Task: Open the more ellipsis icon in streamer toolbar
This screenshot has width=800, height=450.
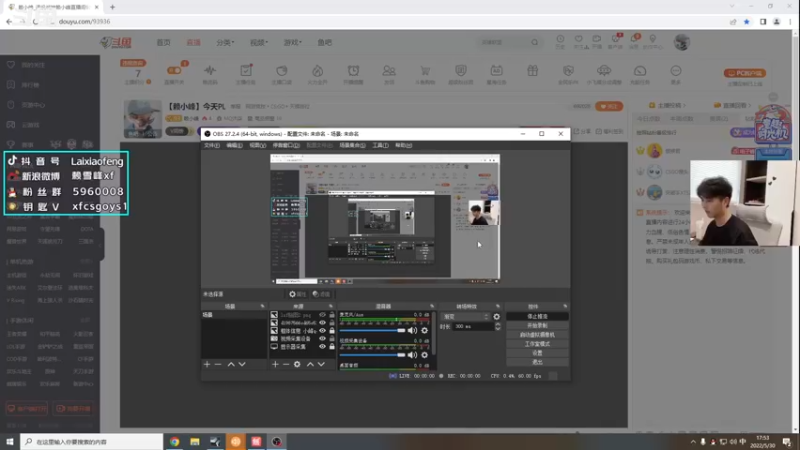Action: [676, 70]
